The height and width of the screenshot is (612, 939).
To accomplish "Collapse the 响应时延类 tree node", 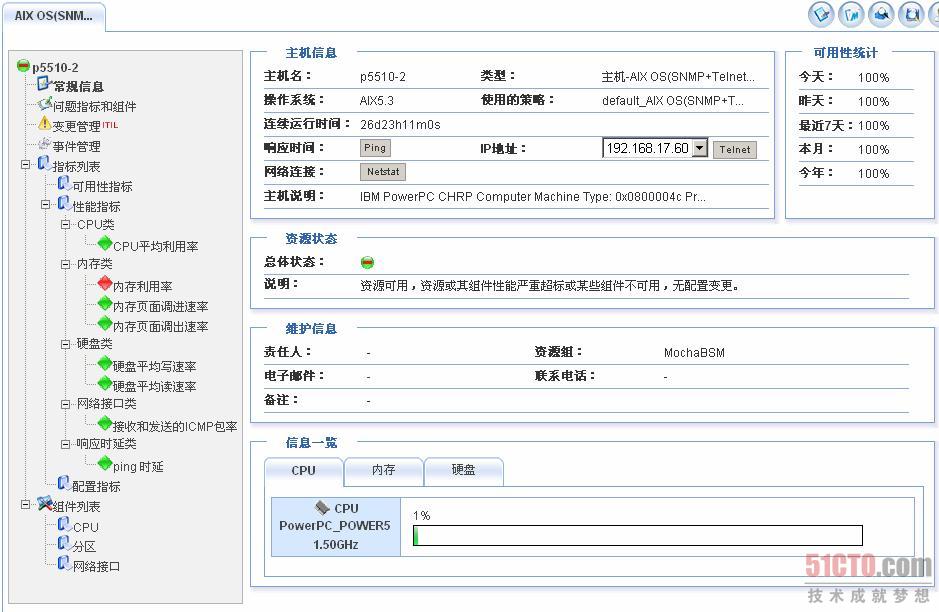I will pyautogui.click(x=65, y=444).
